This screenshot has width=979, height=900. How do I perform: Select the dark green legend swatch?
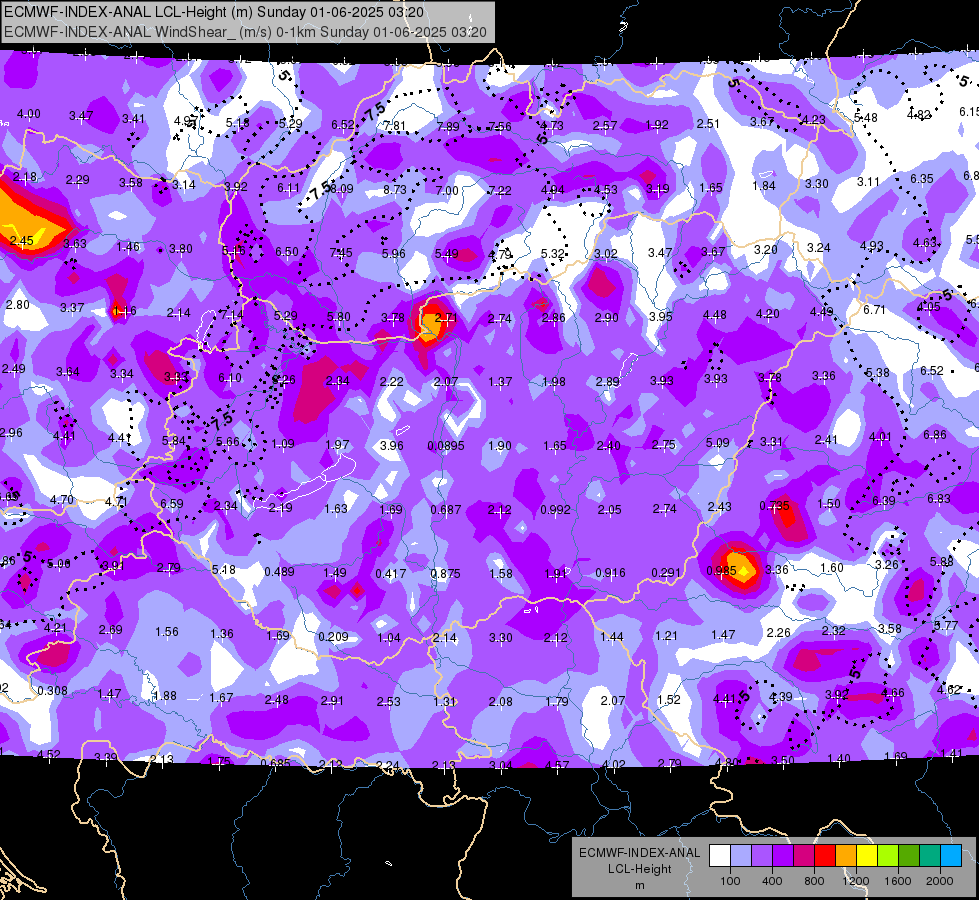pos(909,856)
